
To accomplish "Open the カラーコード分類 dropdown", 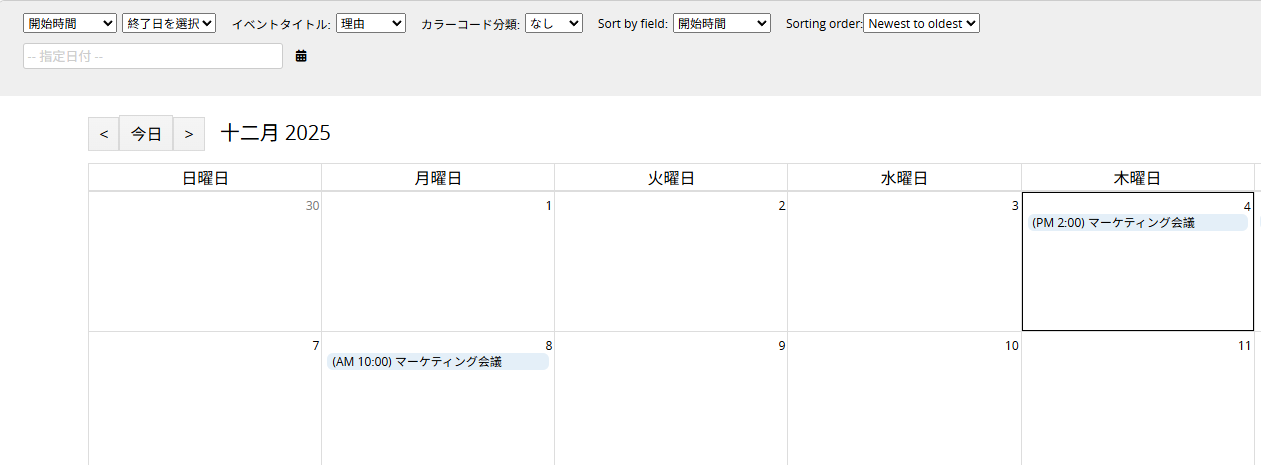I will click(x=553, y=23).
